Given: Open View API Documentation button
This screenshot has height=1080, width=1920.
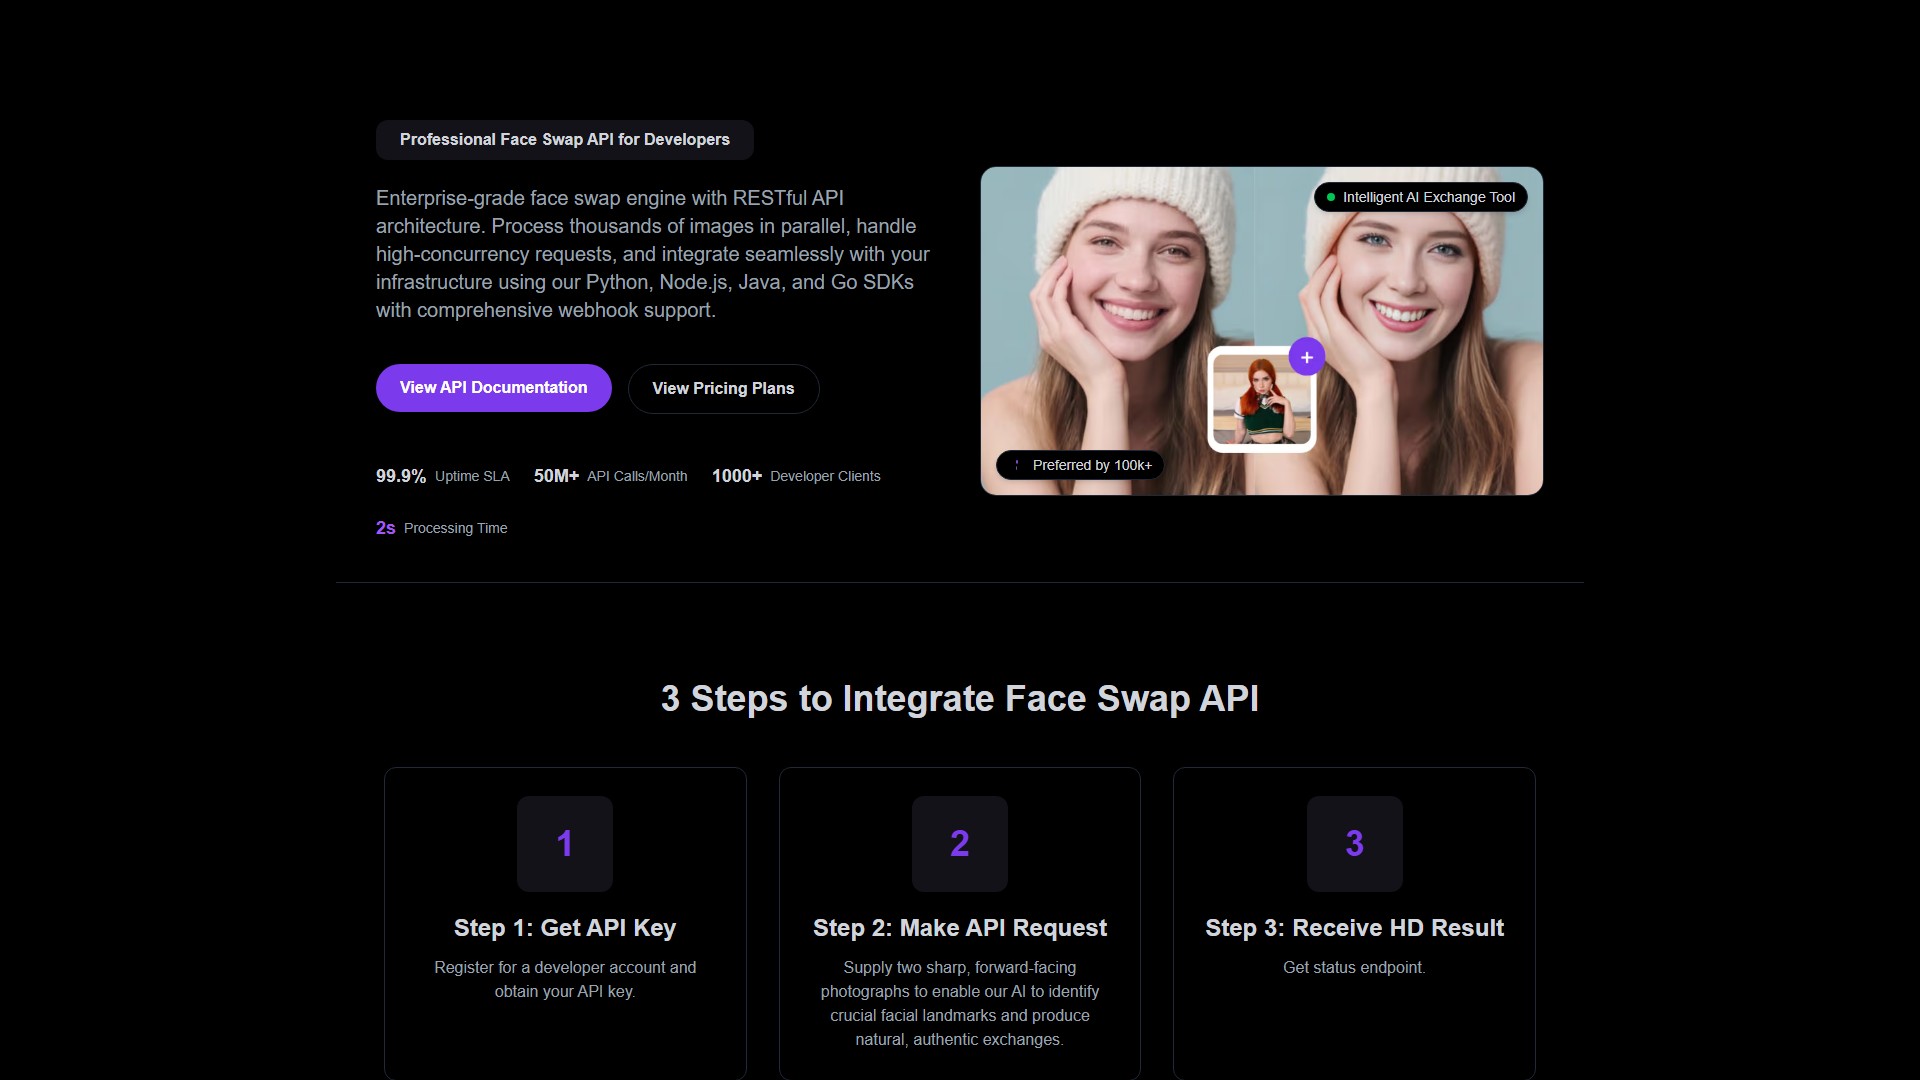Looking at the screenshot, I should click(493, 388).
